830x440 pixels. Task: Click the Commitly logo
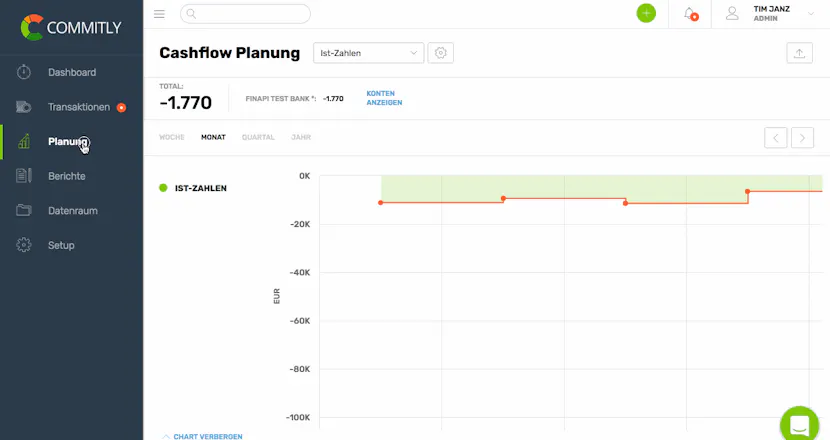pyautogui.click(x=71, y=27)
